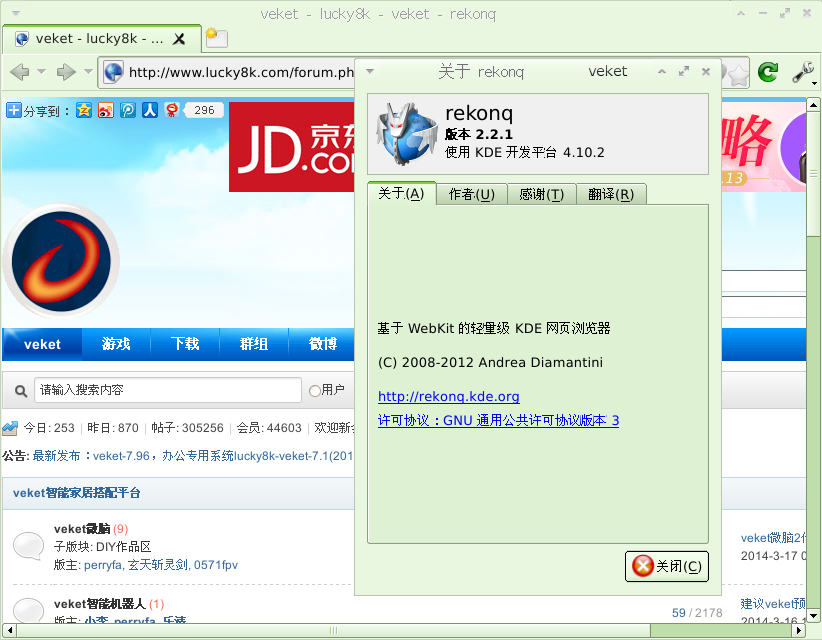Viewport: 822px width, 640px height.
Task: Click the 关闭(C) close button
Action: [667, 566]
